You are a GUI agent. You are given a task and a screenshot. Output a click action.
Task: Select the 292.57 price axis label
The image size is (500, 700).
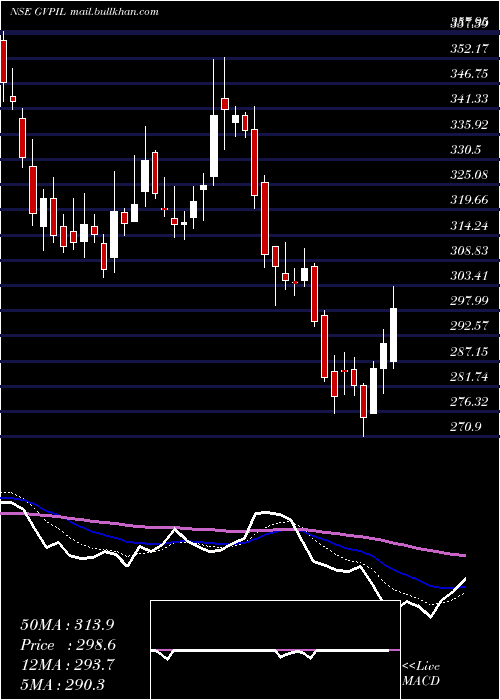coord(469,326)
